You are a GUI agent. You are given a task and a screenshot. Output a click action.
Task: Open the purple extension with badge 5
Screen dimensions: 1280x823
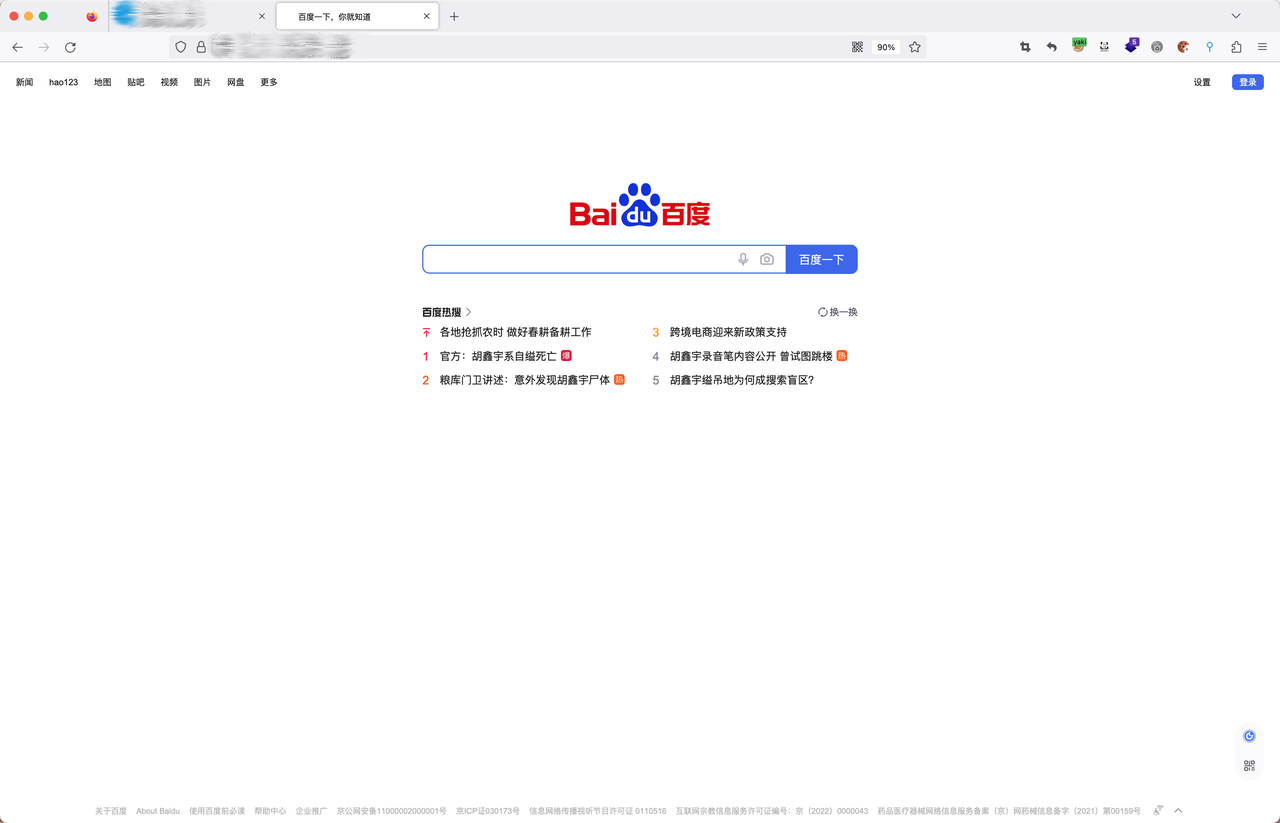1132,45
